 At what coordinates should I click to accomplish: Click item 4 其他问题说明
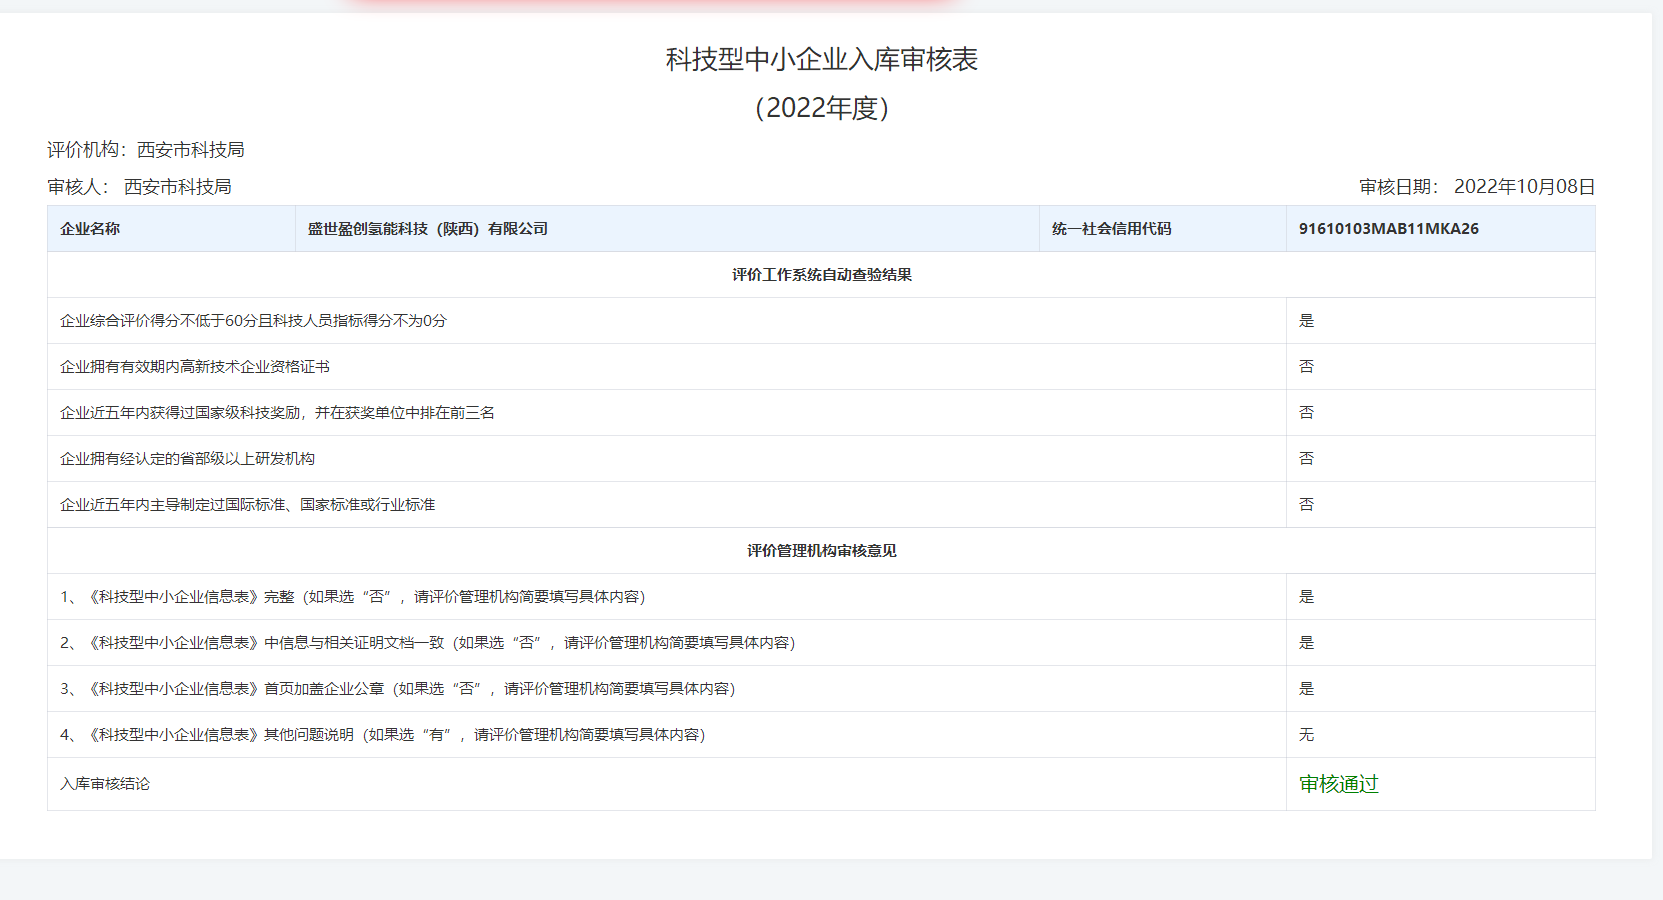(383, 735)
